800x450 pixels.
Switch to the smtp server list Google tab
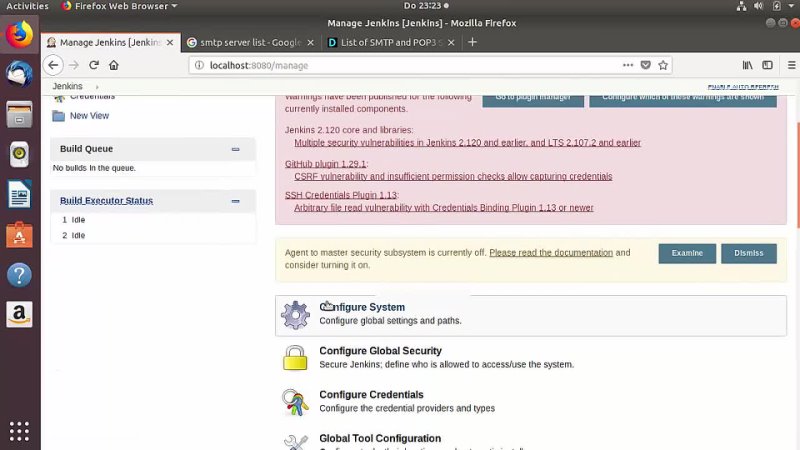point(251,42)
